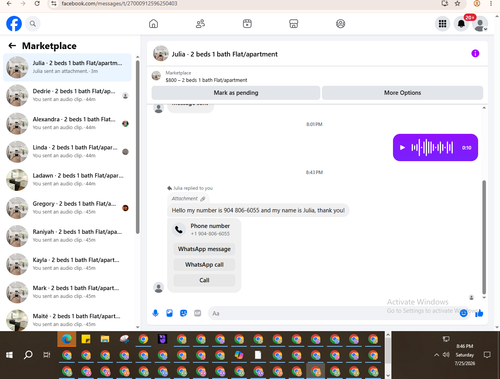Click the microphone voice clip icon
500x379 pixels.
click(x=155, y=313)
